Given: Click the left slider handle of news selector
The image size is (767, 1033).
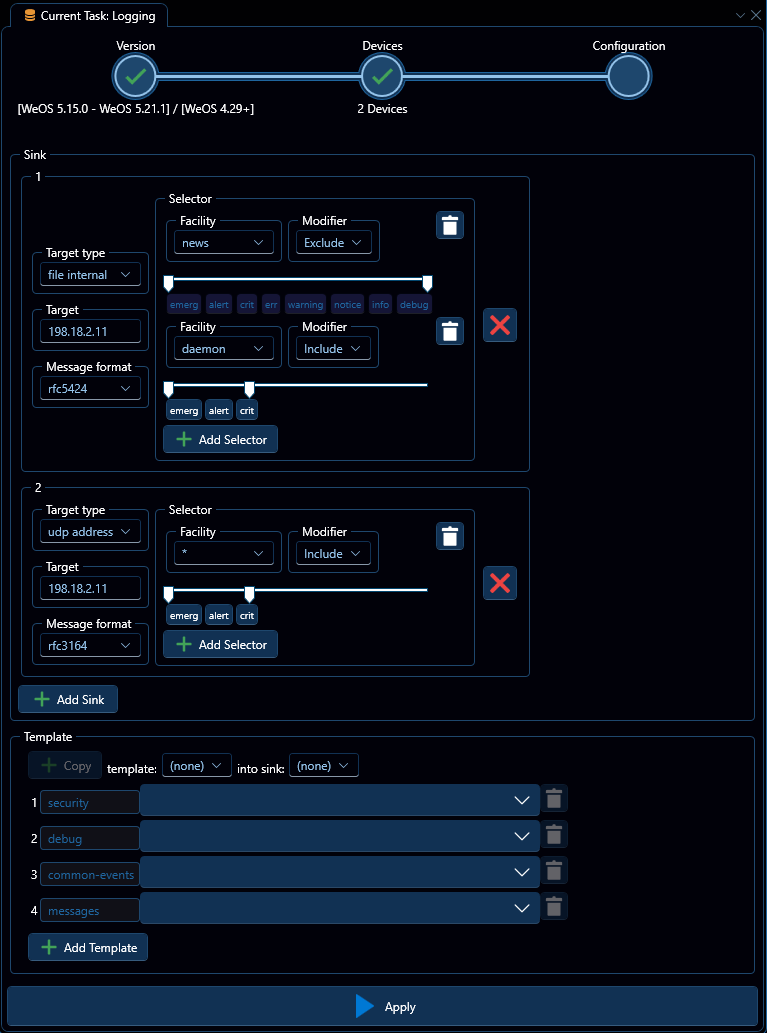Looking at the screenshot, I should click(x=169, y=284).
